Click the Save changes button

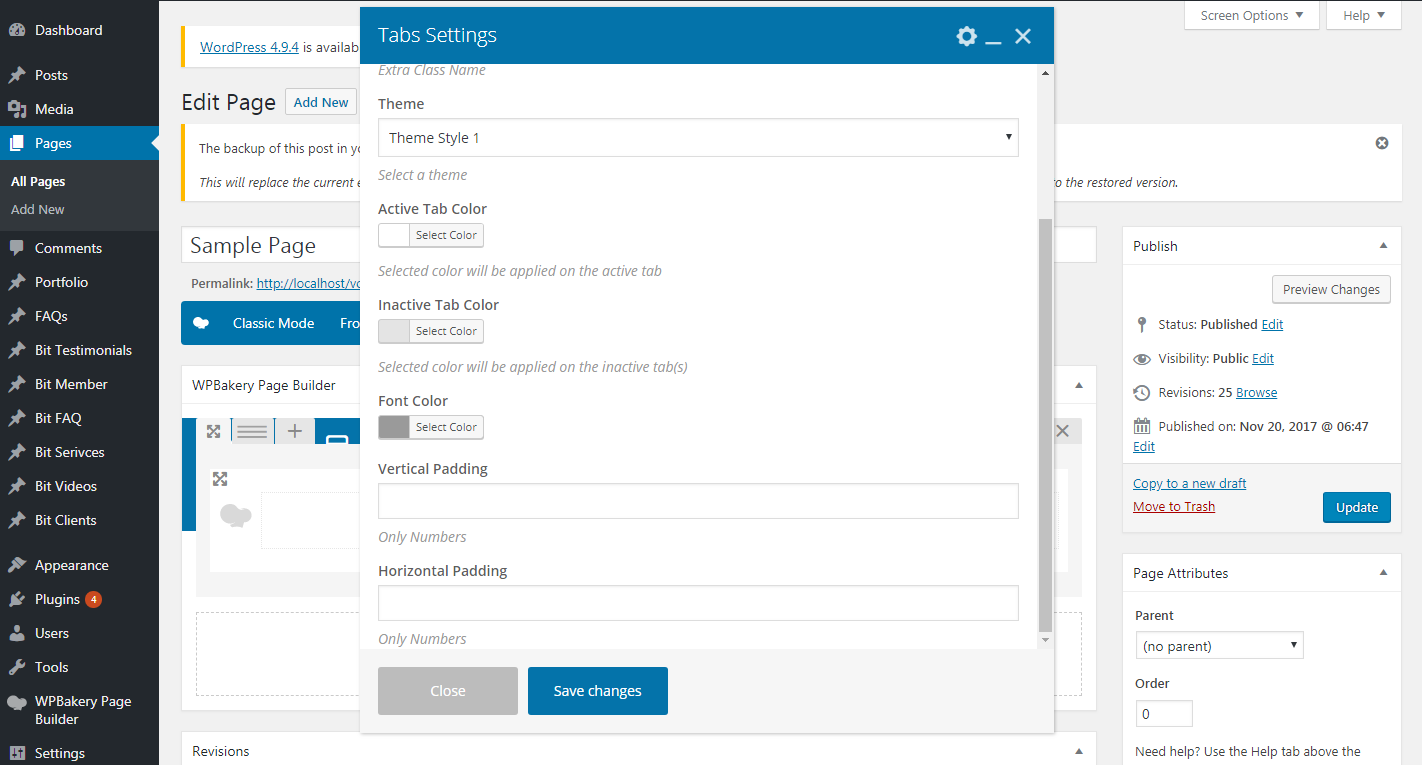pos(597,691)
